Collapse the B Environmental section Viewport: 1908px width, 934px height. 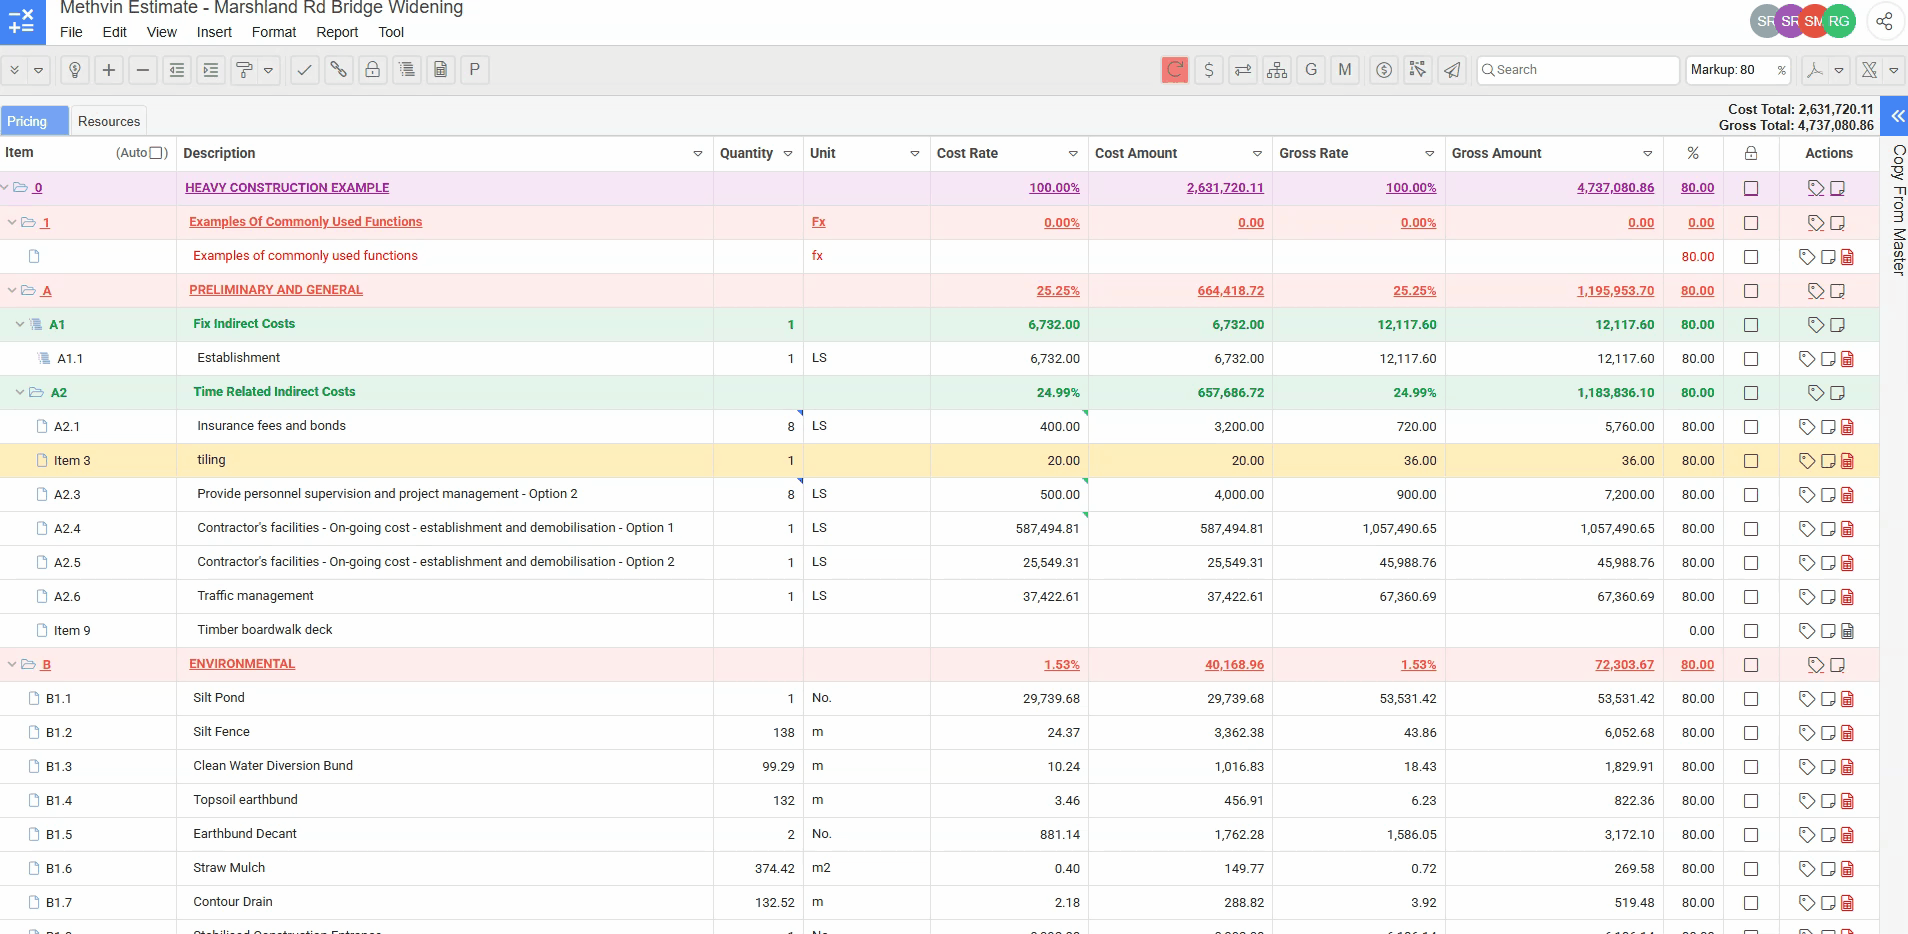click(12, 664)
